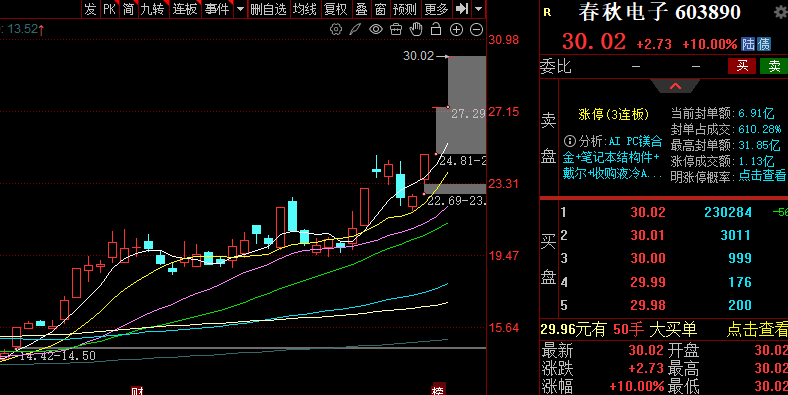Click buy level 1 volume 230284
788x395 pixels.
click(x=728, y=212)
